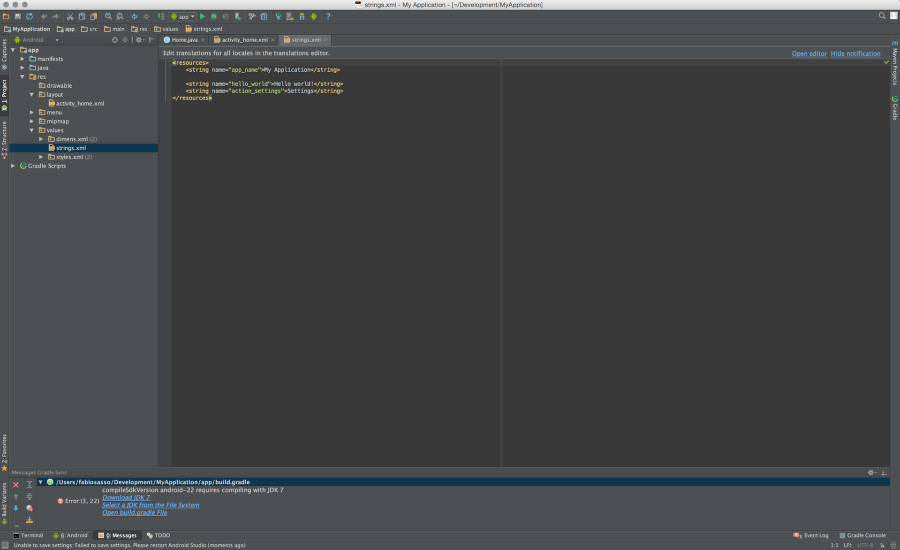900x550 pixels.
Task: Cut selection with the scissors icon
Action: [70, 17]
